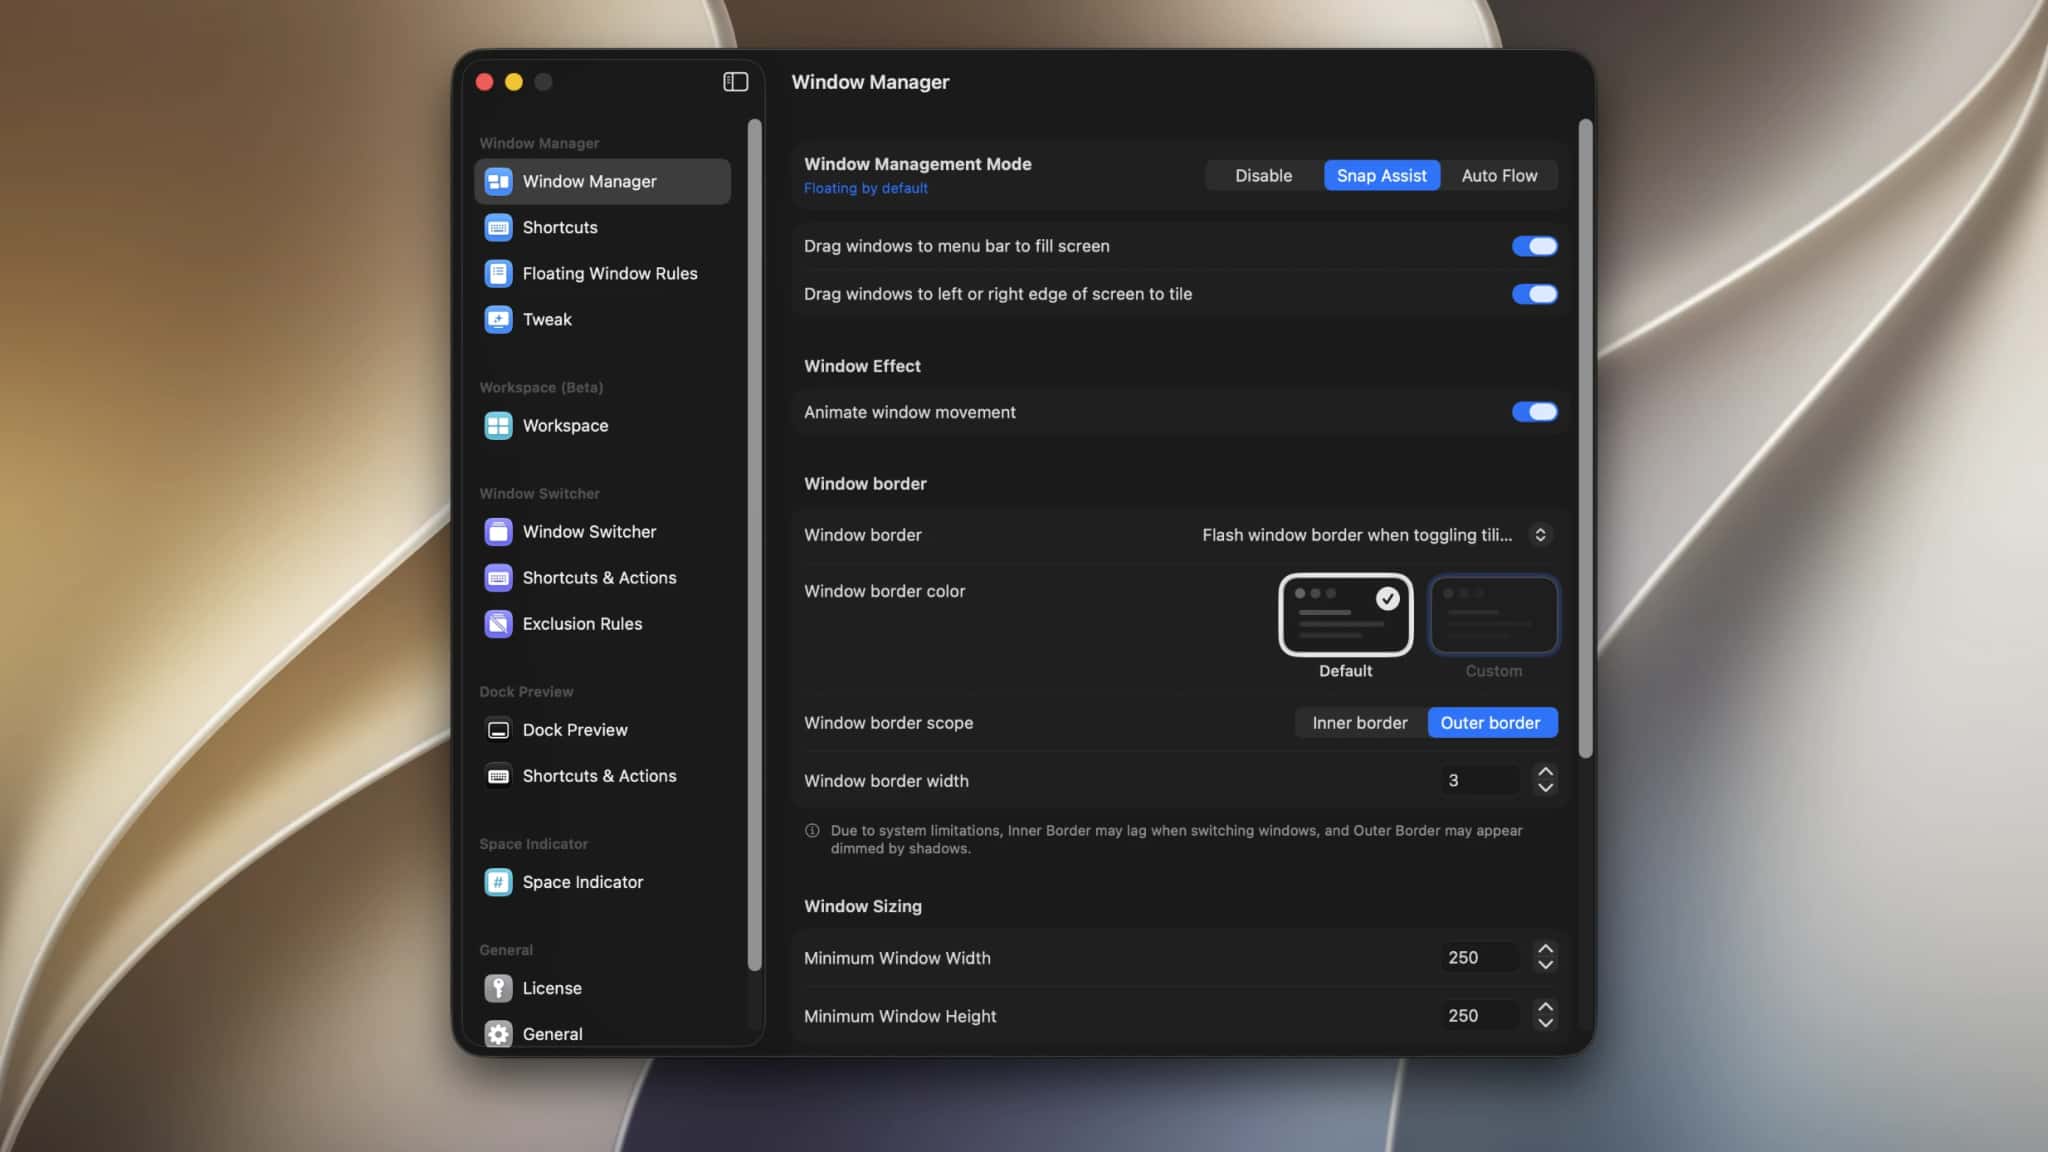Screen dimensions: 2048x1152
Task: Decrease Minimum Window Width with the down arrow
Action: (1545, 965)
